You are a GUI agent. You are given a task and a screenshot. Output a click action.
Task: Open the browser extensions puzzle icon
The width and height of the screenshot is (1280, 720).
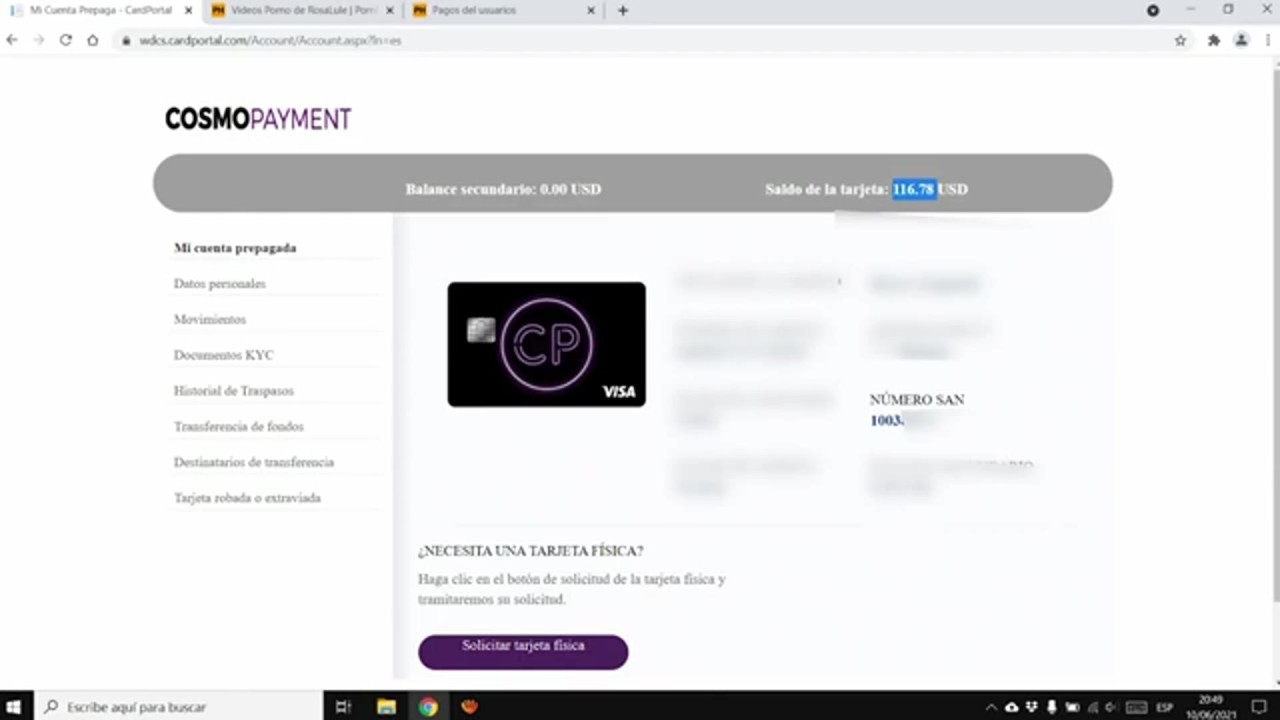click(x=1213, y=40)
